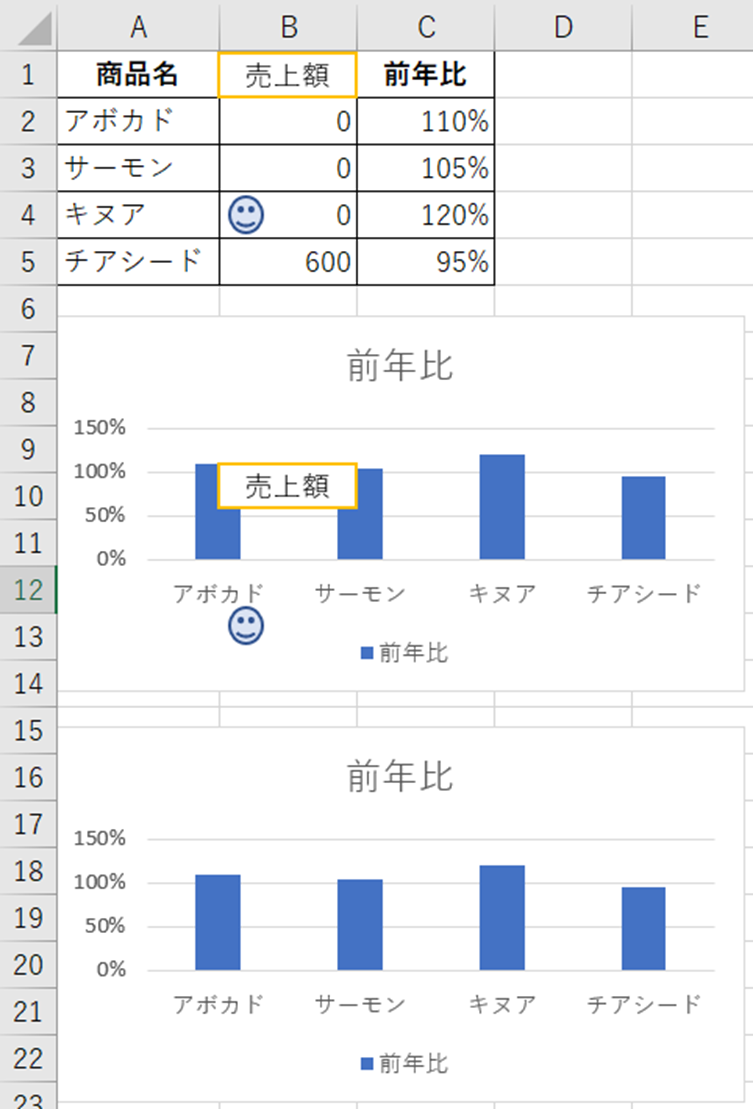Select the column D header
This screenshot has height=1109, width=753.
[x=563, y=27]
